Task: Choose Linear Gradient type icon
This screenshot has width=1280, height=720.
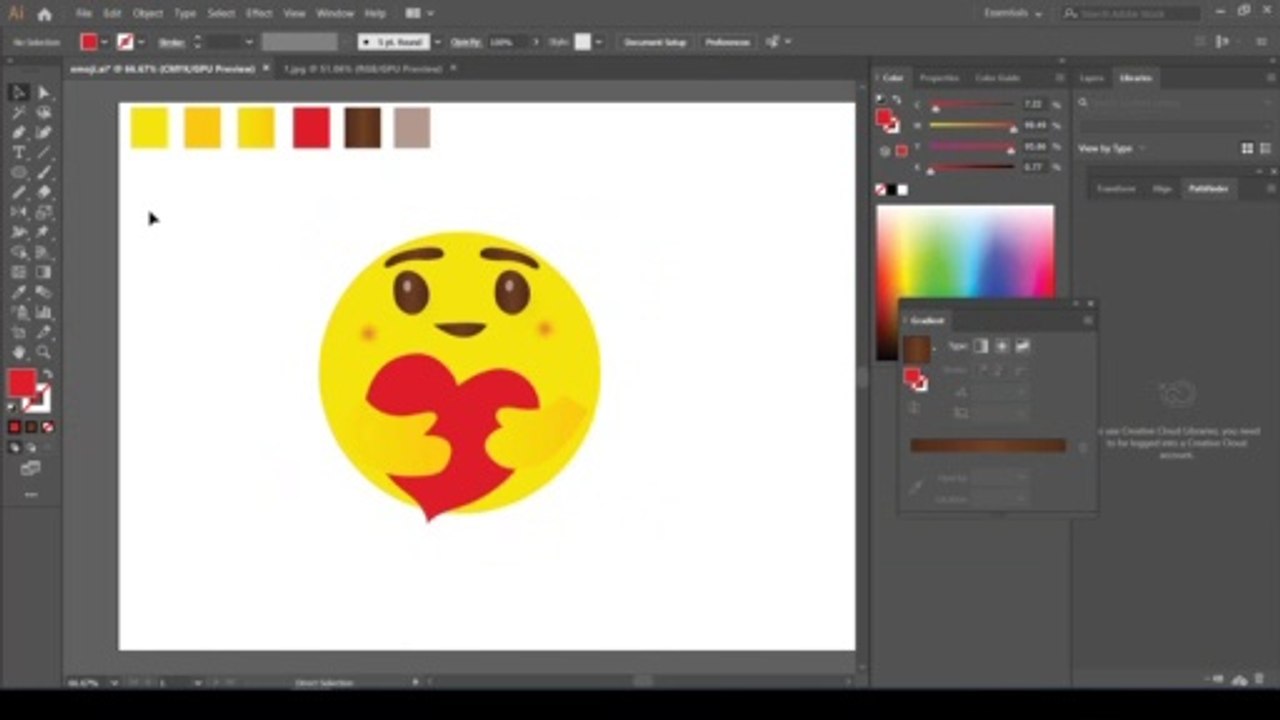Action: [x=981, y=346]
